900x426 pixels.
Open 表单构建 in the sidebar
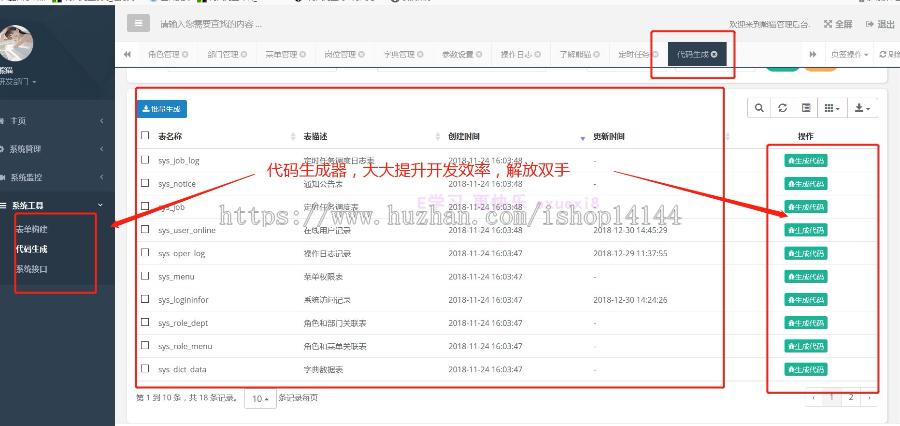pos(32,229)
